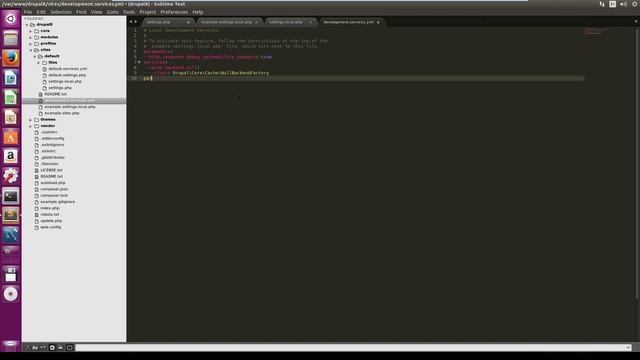This screenshot has width=640, height=360.
Task: Focus Sublime Text dock icon
Action: click(11, 215)
